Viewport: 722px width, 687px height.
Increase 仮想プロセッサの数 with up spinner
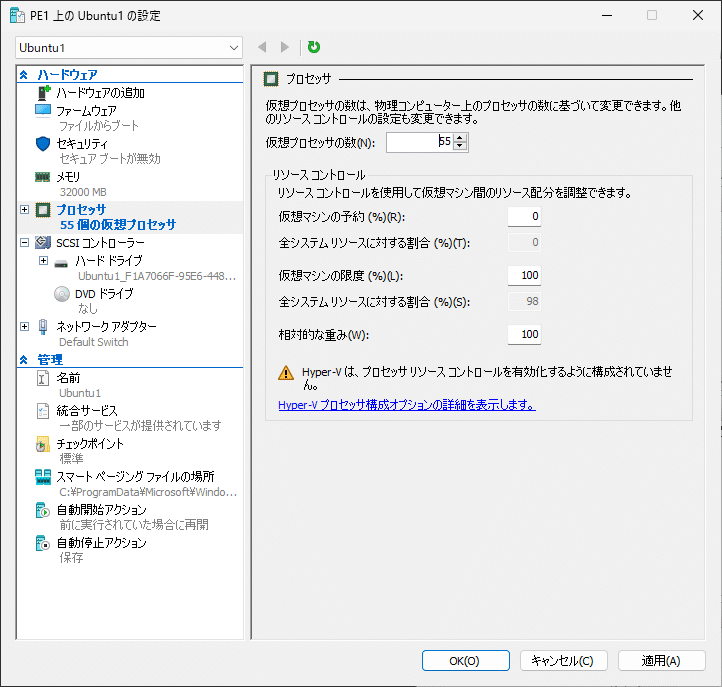[460, 138]
